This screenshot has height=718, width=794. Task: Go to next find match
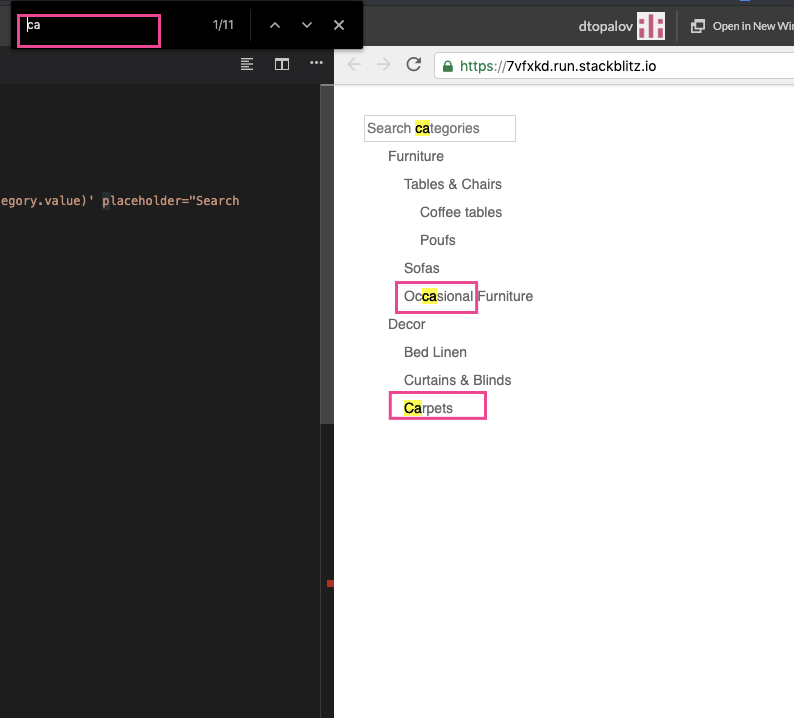(x=307, y=25)
